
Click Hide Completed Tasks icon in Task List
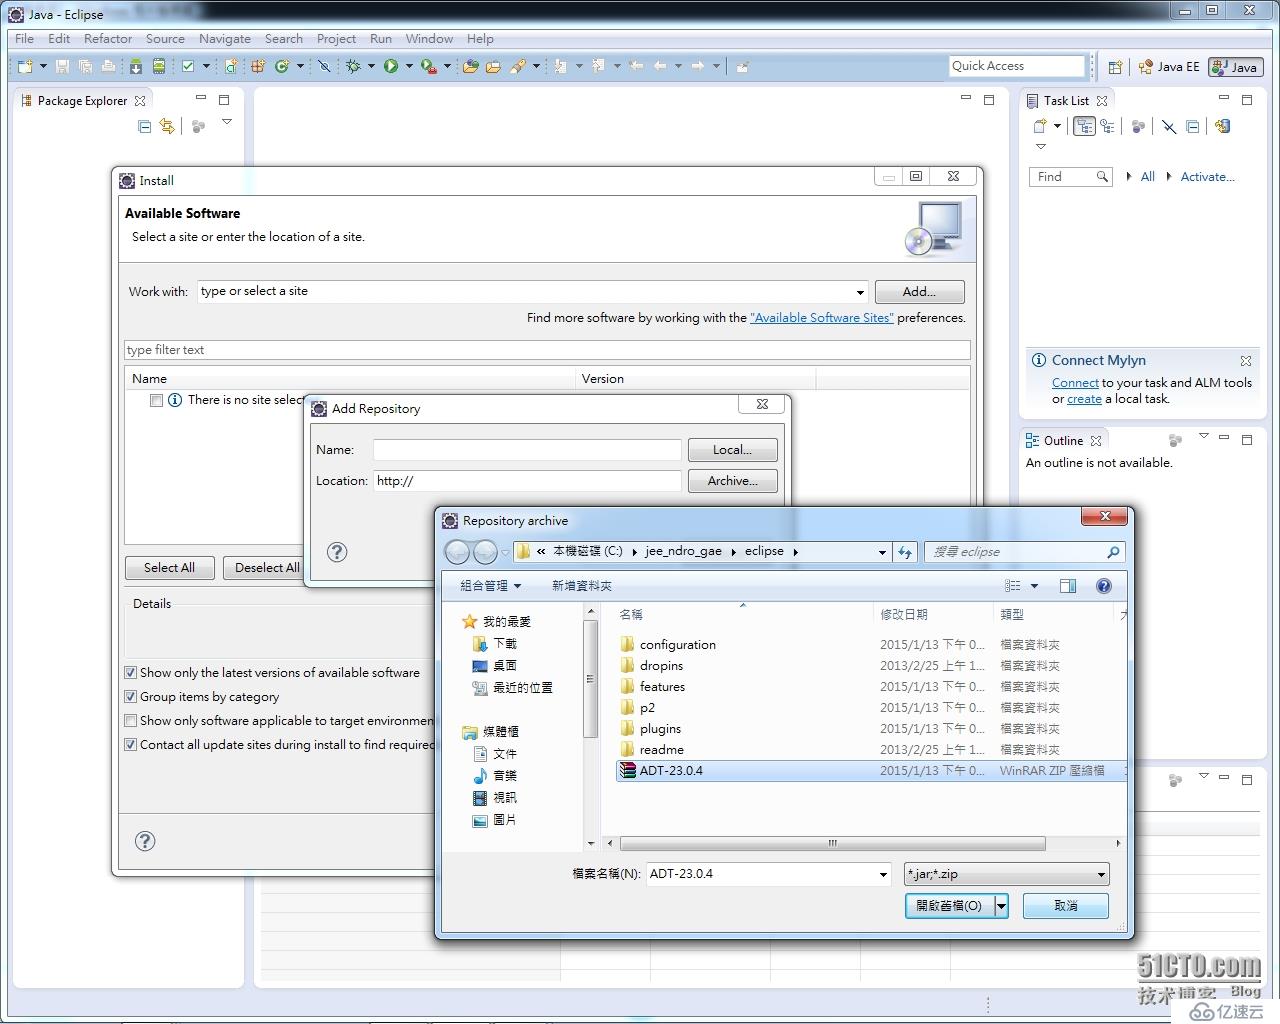(1168, 126)
